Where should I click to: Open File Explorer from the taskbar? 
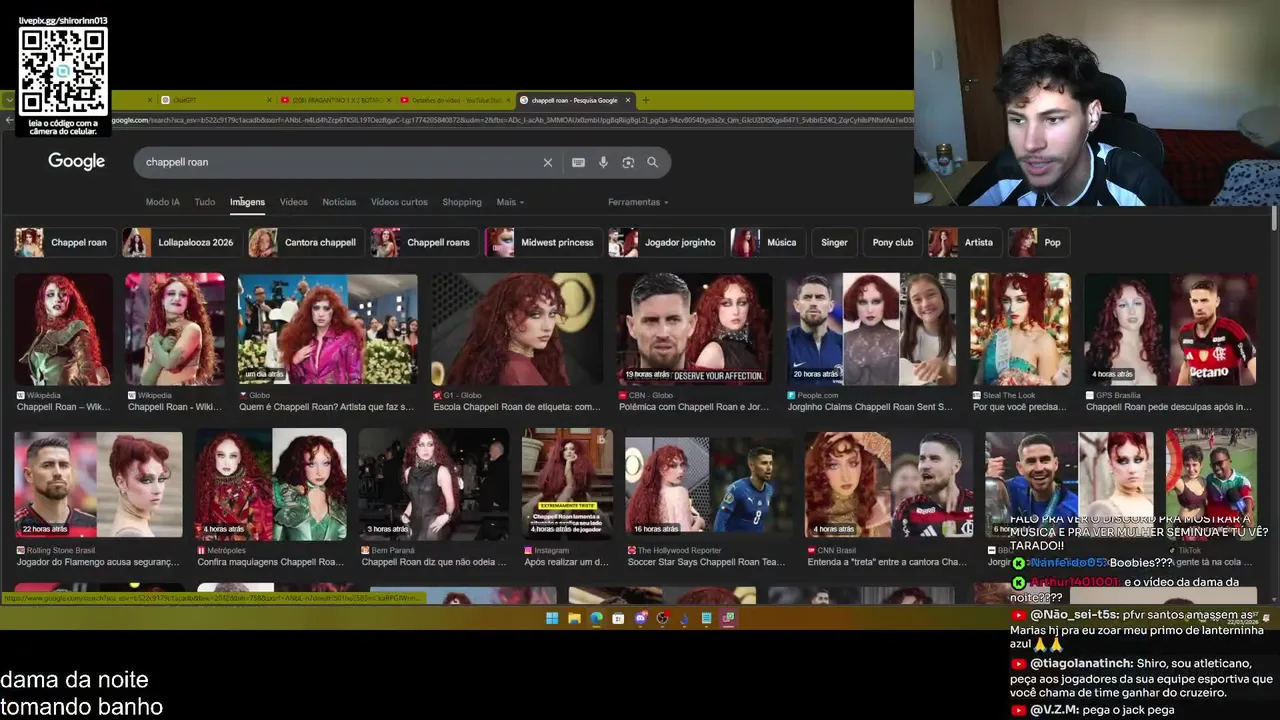coord(574,618)
